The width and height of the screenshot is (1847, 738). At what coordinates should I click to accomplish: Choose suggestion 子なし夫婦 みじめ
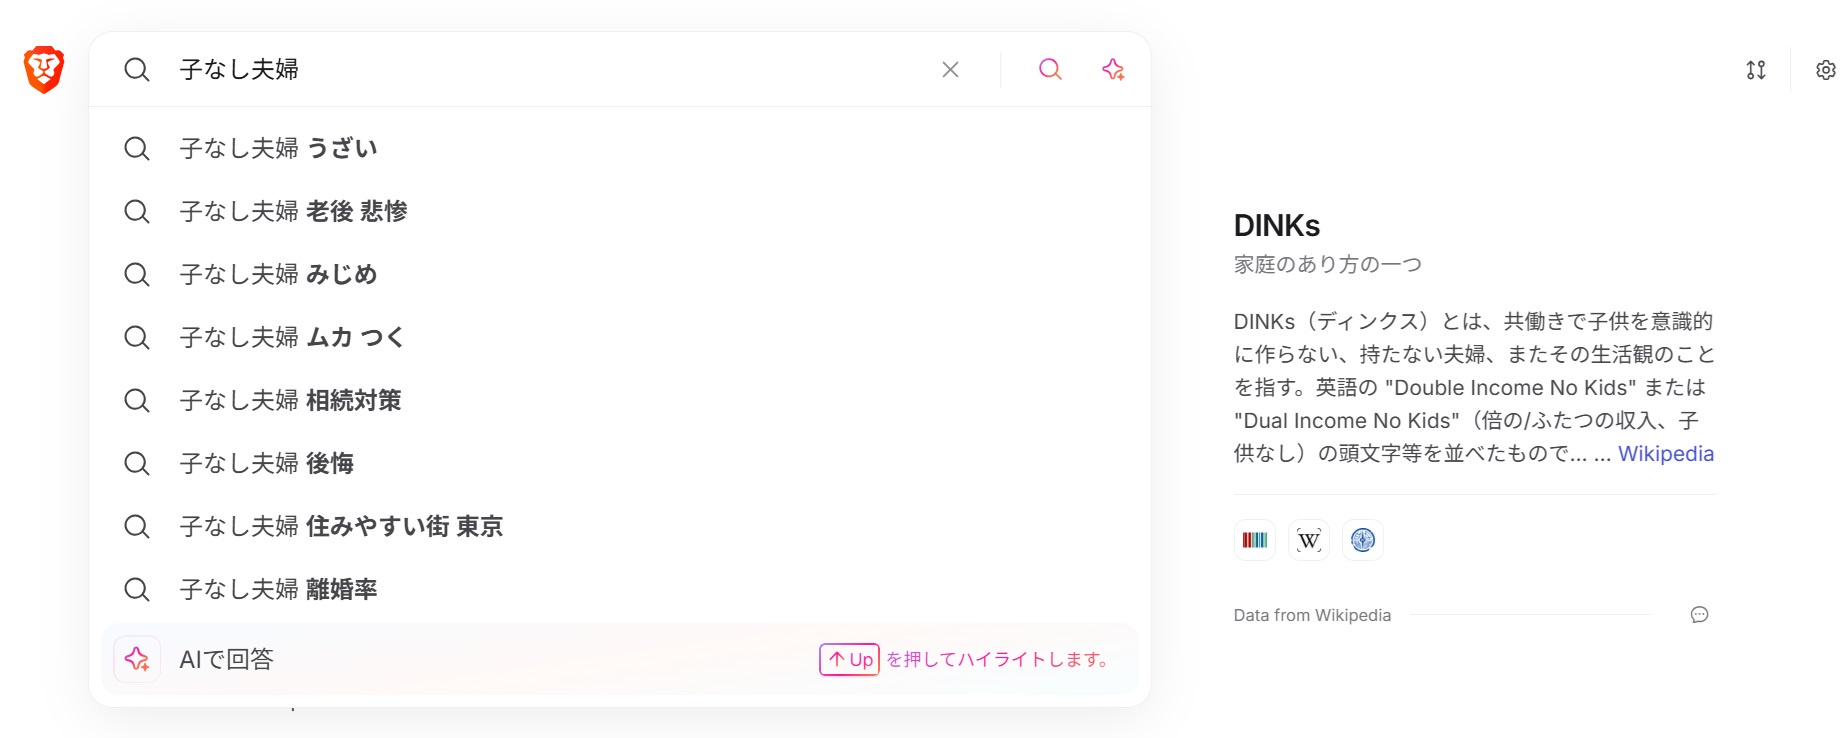[278, 275]
